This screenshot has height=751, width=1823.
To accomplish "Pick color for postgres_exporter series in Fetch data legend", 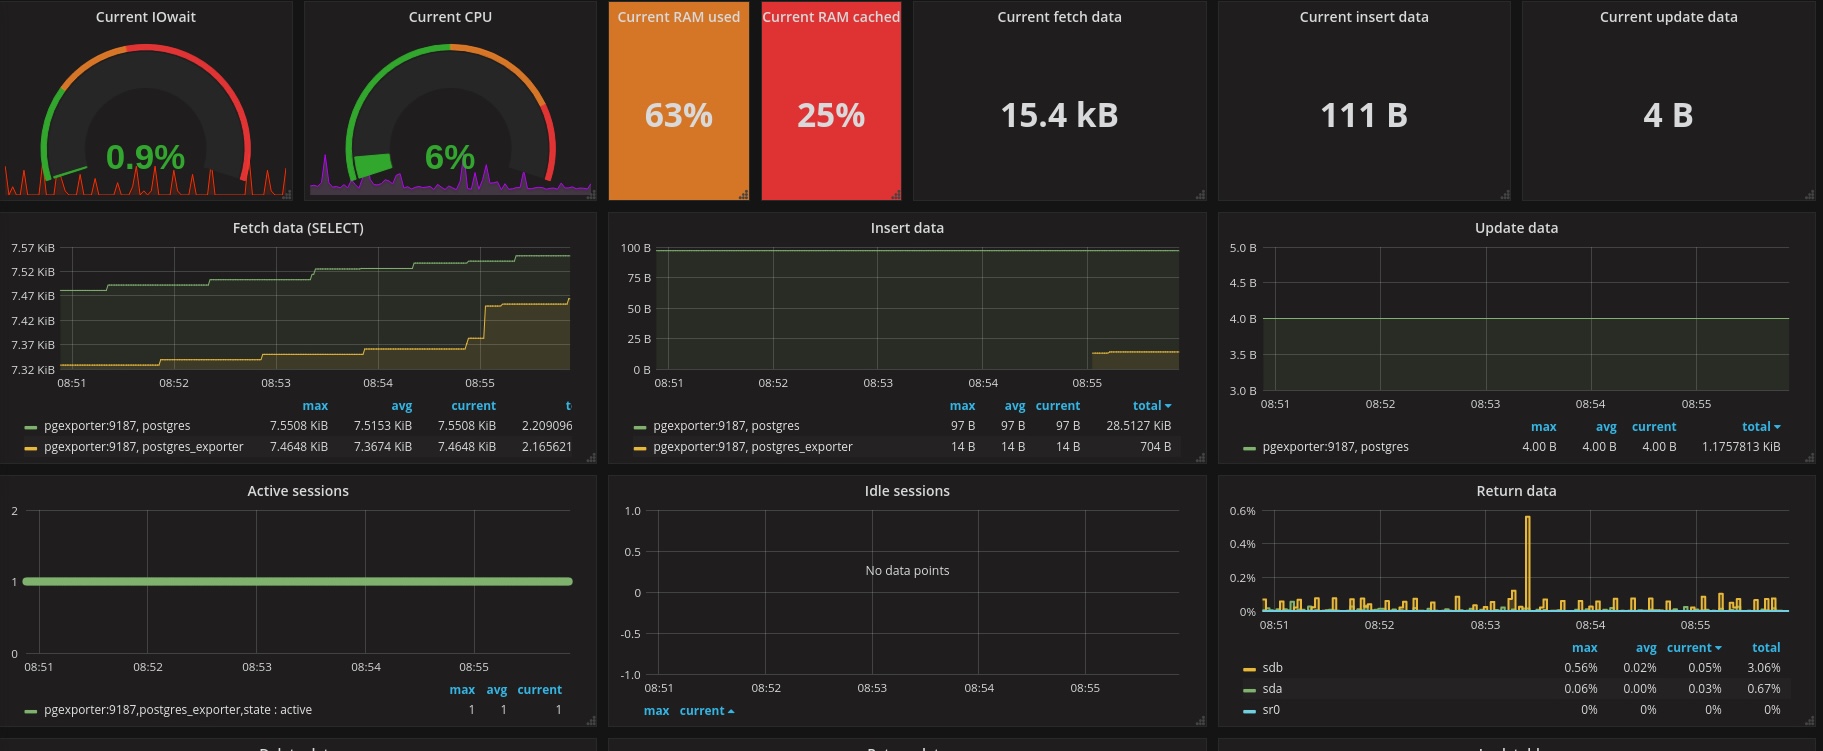I will 31,448.
